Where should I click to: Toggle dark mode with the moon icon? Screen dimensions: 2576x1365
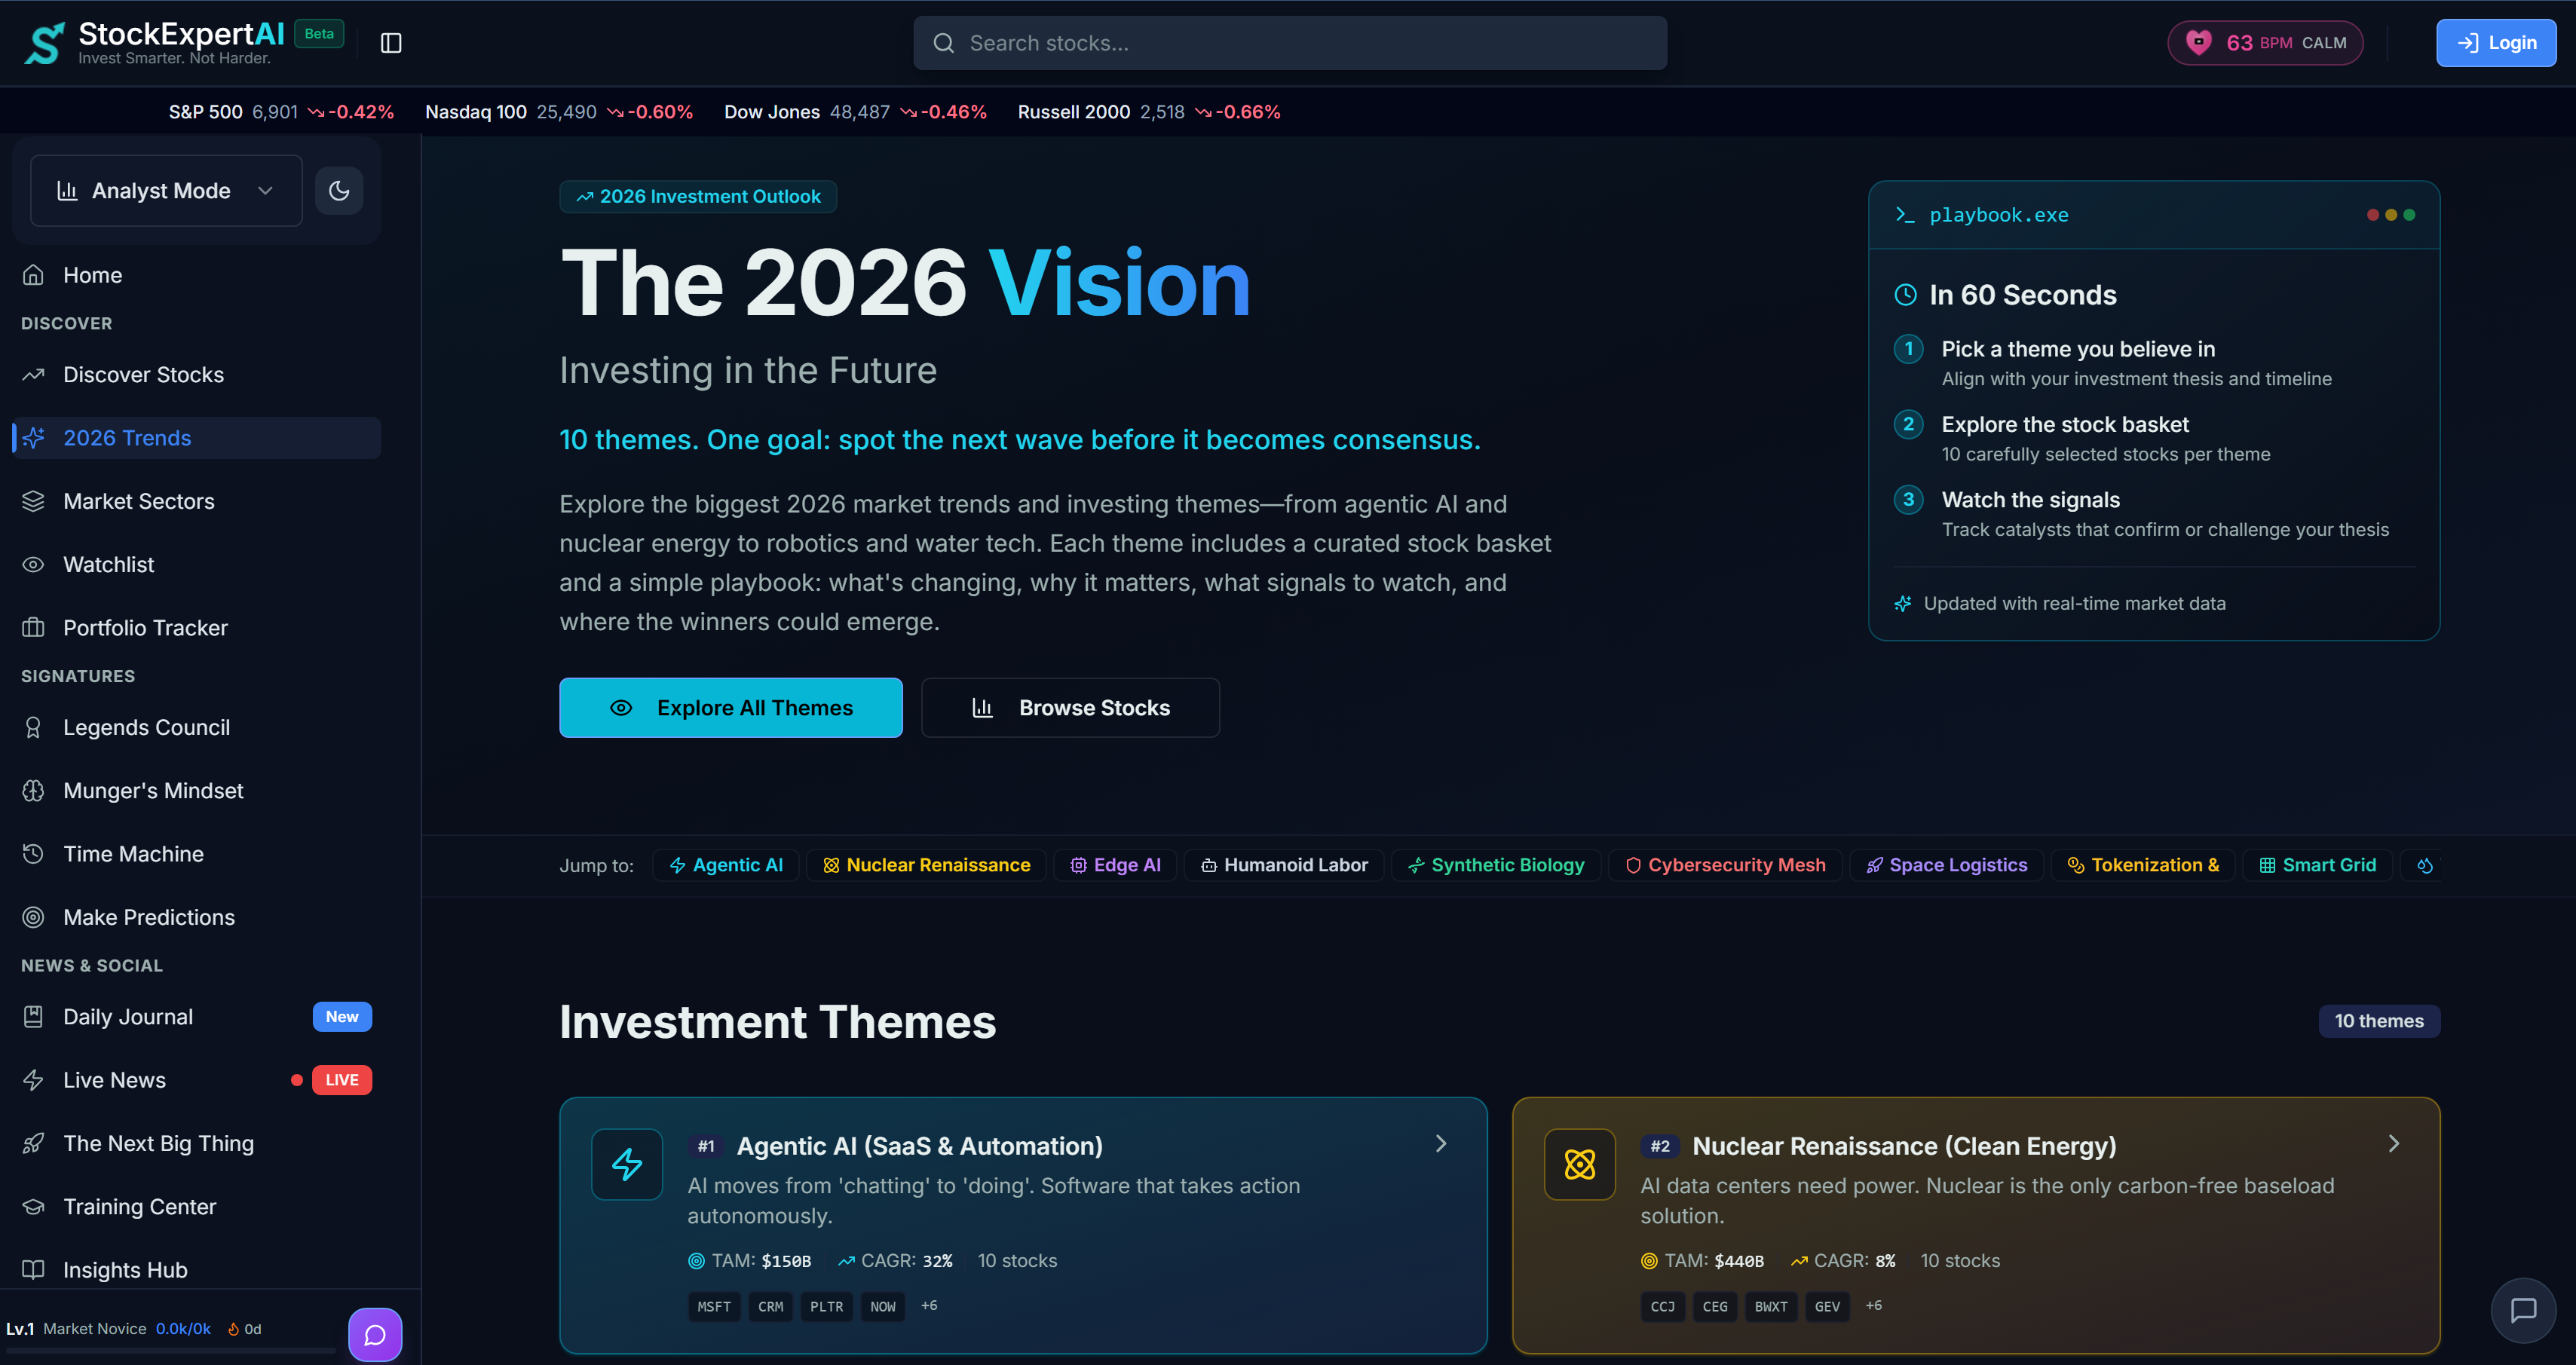click(x=339, y=190)
